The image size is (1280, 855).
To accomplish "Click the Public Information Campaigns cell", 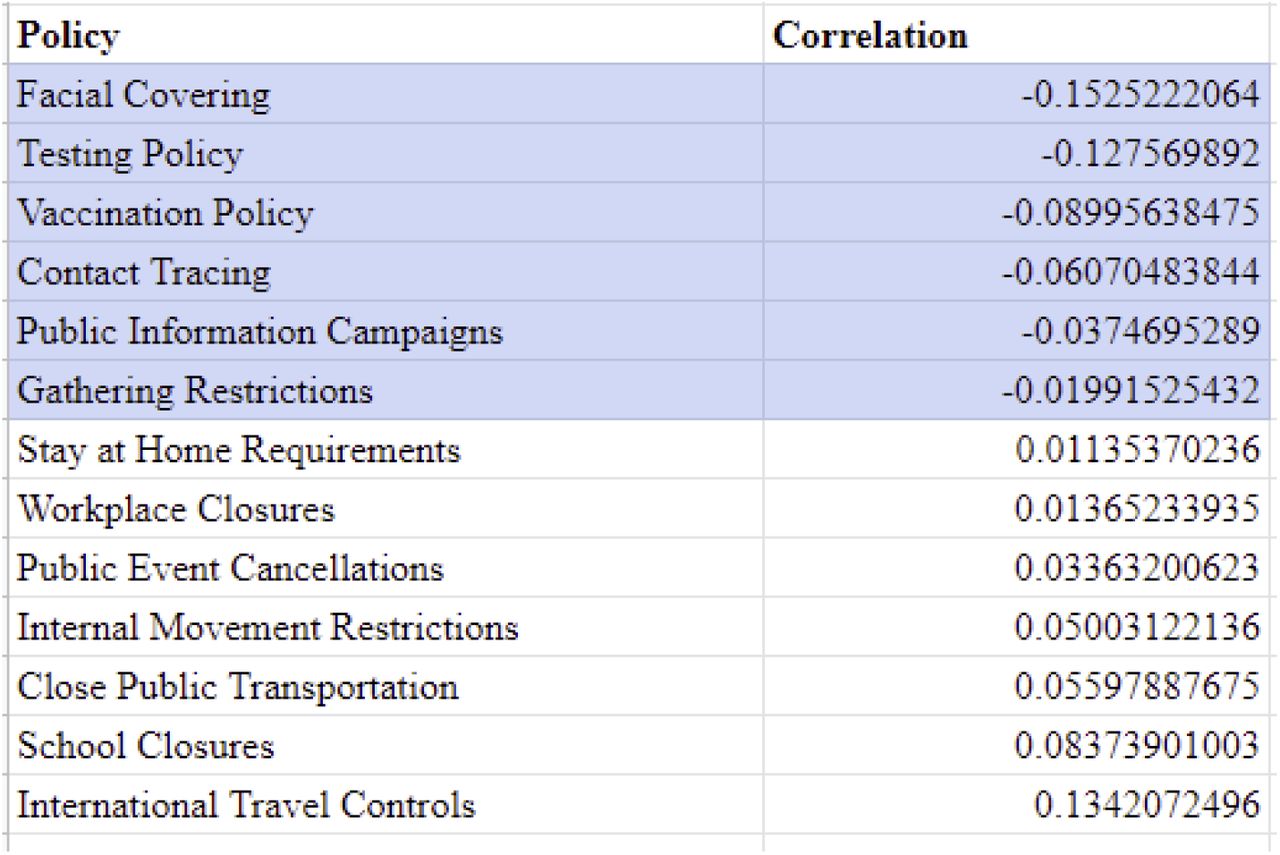I will click(386, 331).
